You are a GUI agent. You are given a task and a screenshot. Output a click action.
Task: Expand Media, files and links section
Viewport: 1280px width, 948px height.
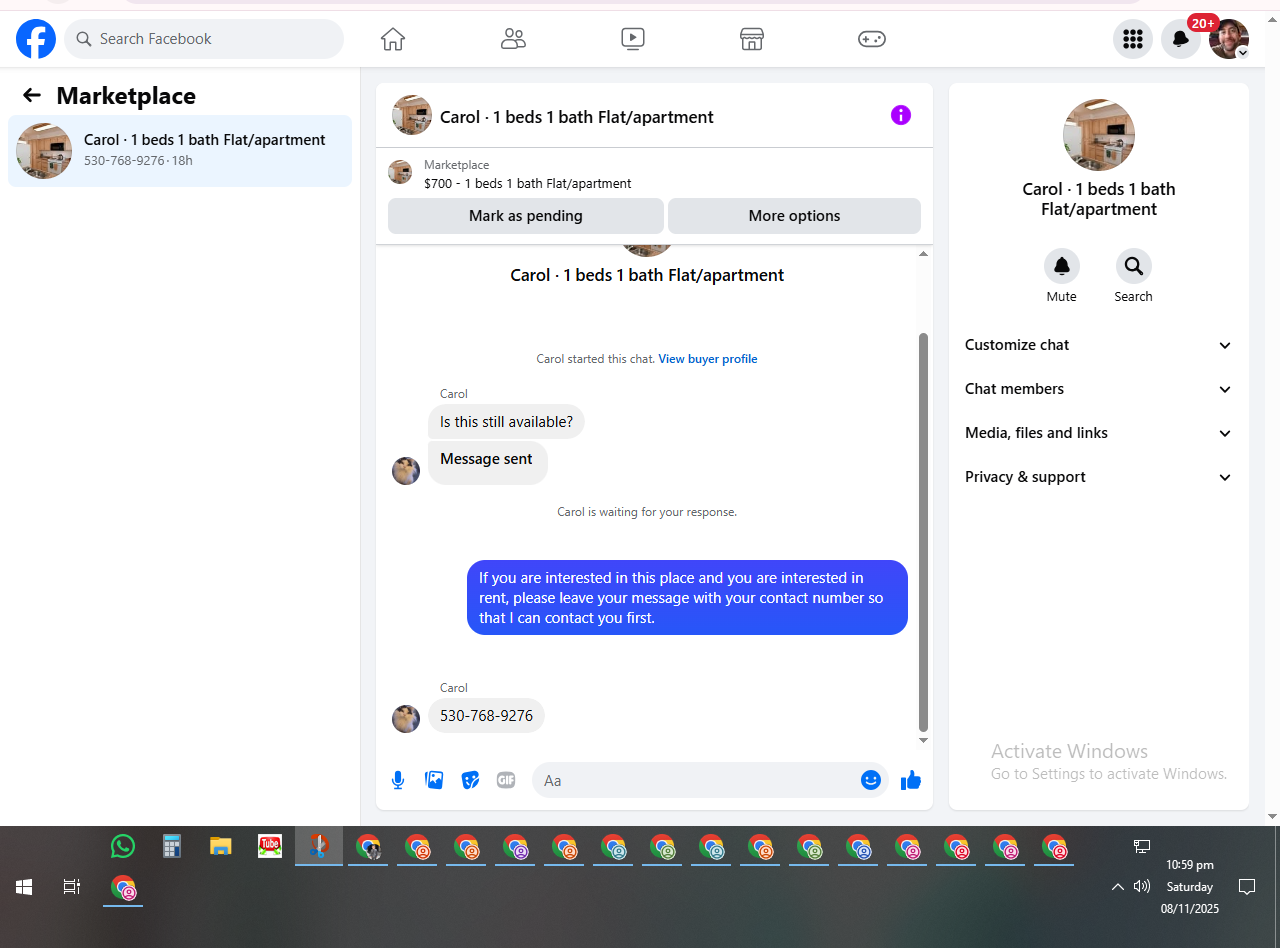pyautogui.click(x=1099, y=433)
